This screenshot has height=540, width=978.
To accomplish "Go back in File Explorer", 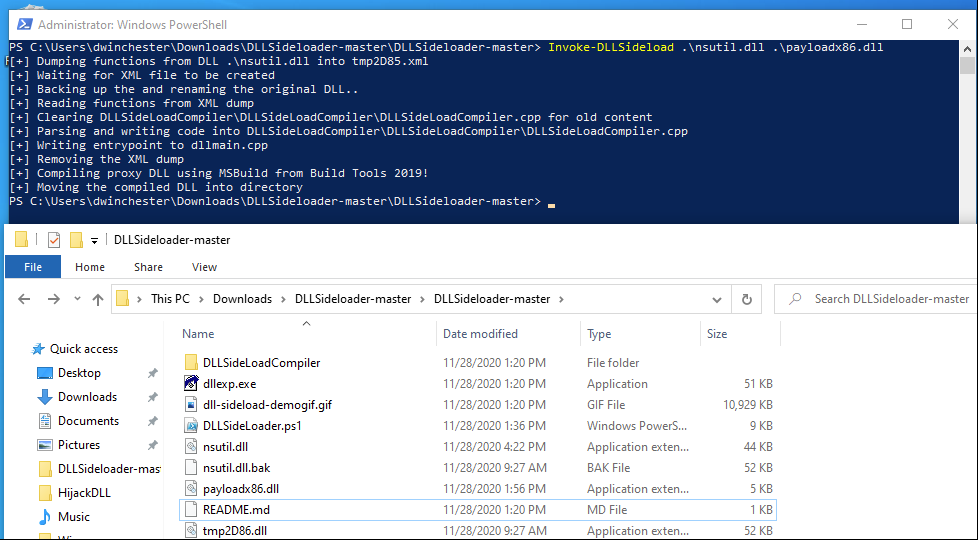I will (x=24, y=299).
